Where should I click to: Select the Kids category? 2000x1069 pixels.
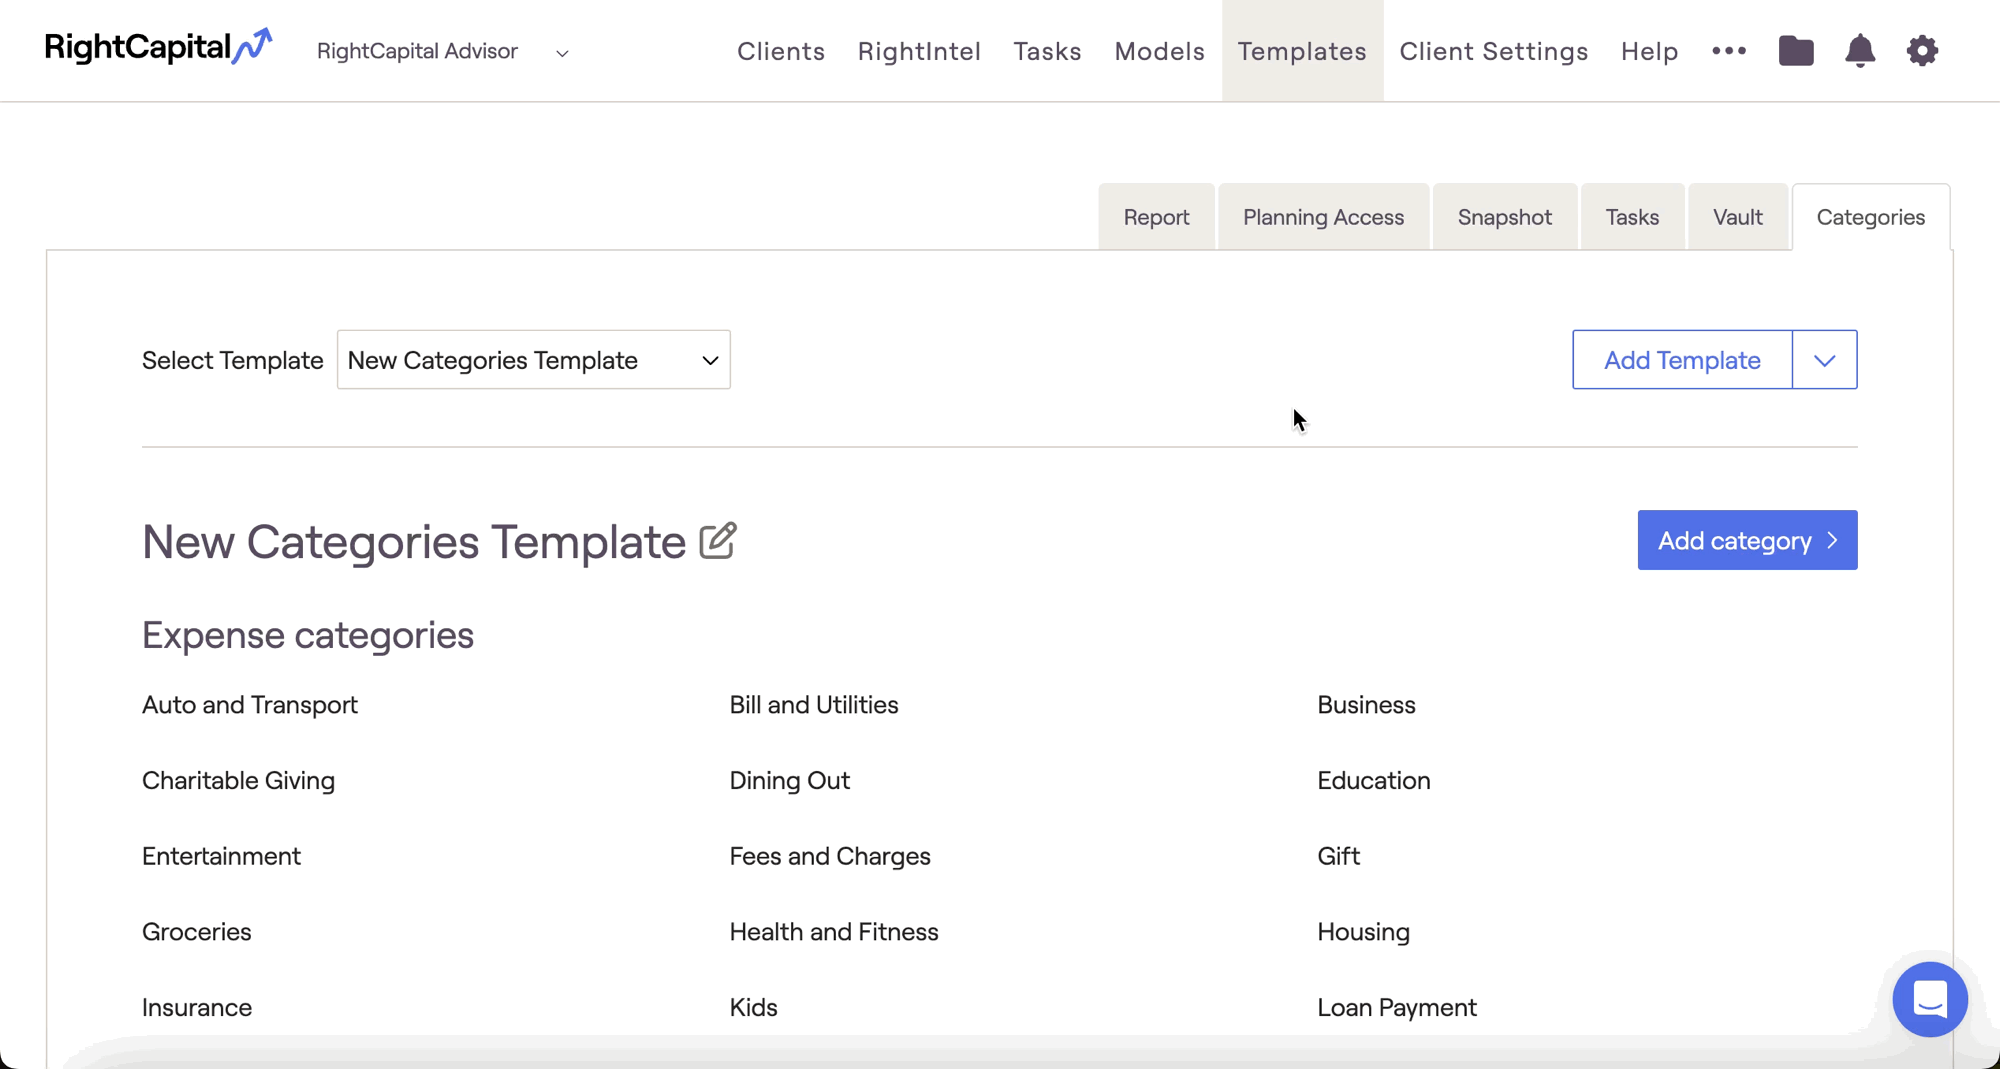coord(753,1008)
